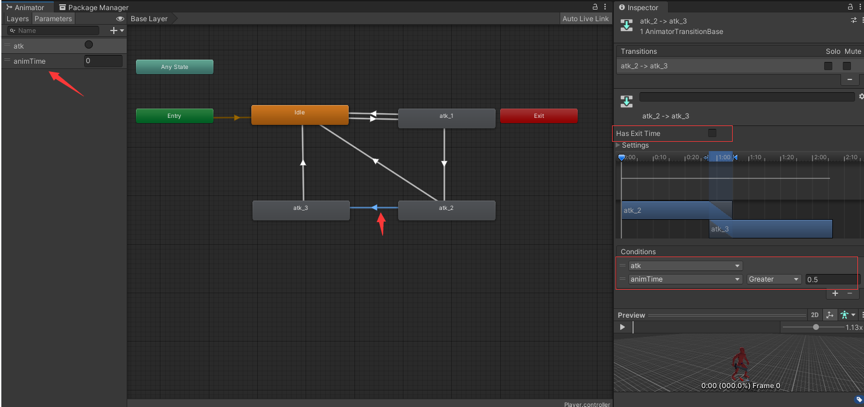Screen dimensions: 864x407
Task: Select the atk_2 to atk_3 transition arrow in graph
Action: pos(374,208)
